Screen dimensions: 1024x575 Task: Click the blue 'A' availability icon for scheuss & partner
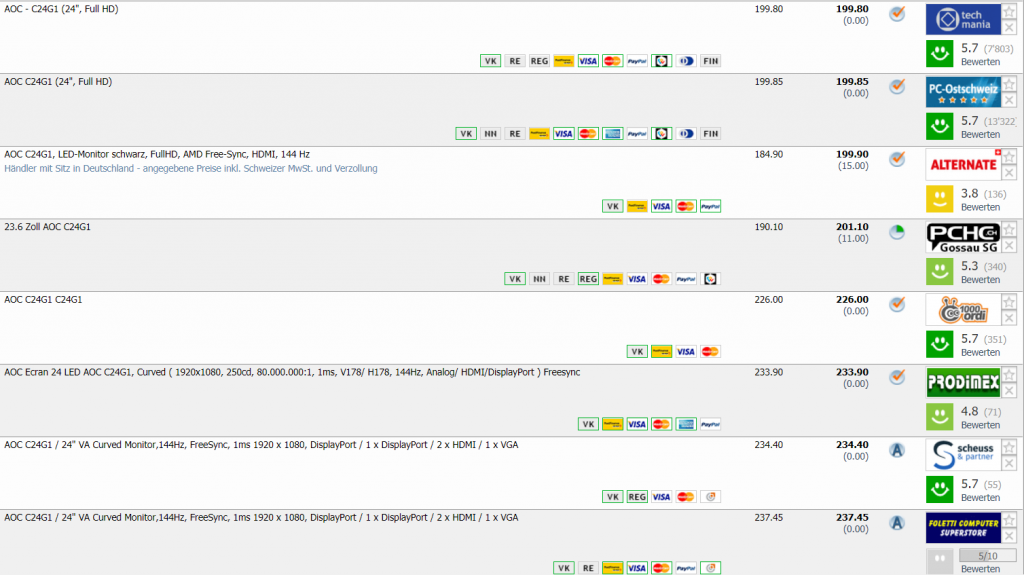point(897,450)
